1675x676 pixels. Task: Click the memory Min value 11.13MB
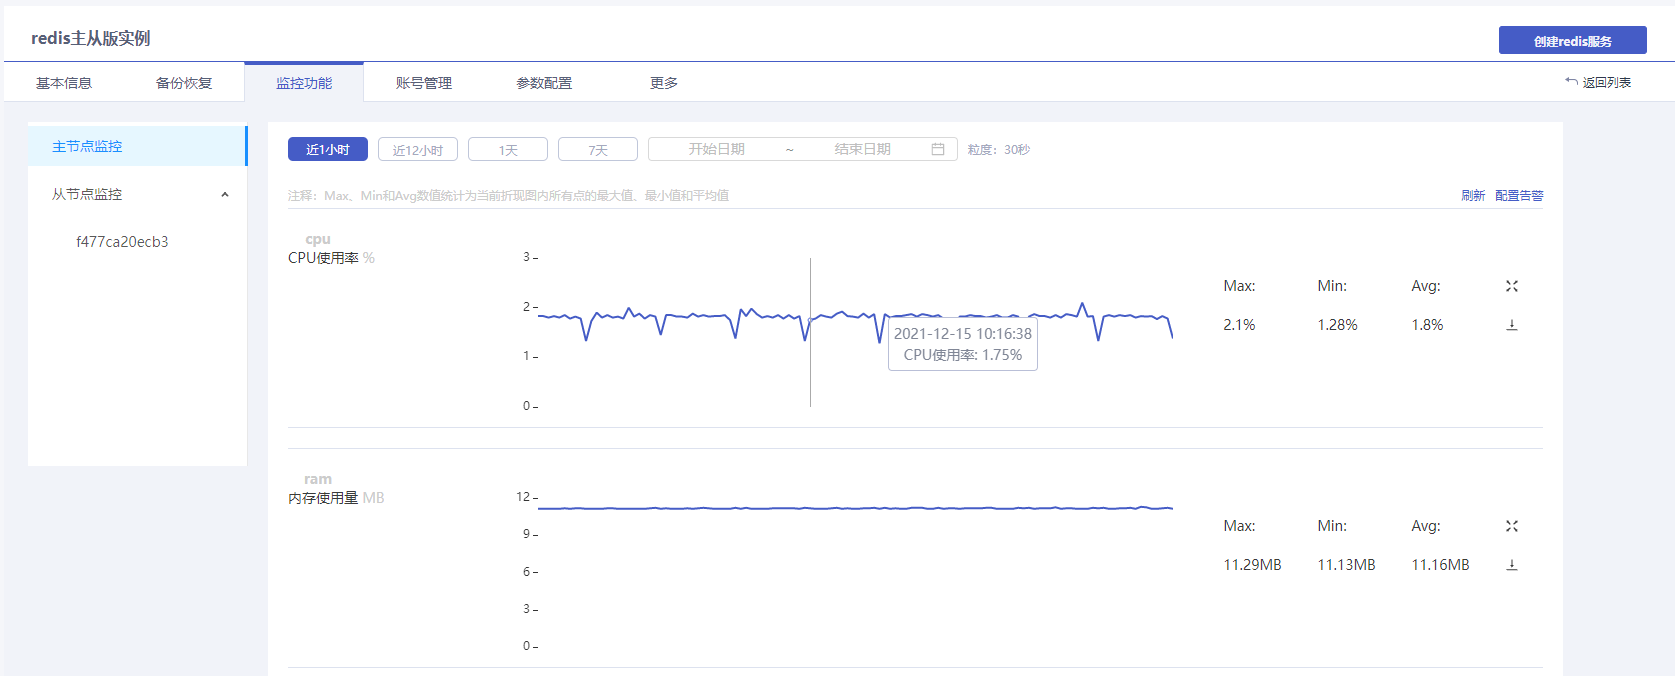point(1346,565)
